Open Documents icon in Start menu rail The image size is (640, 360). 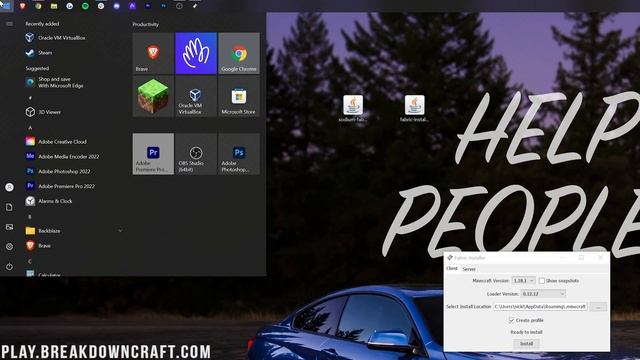point(9,207)
